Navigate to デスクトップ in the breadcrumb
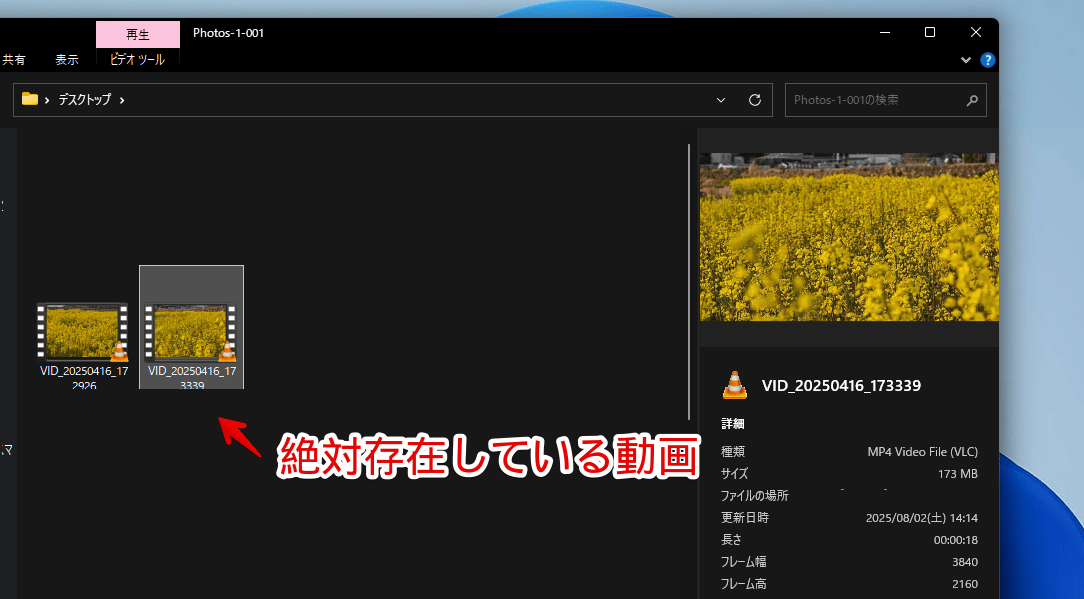The height and width of the screenshot is (599, 1084). (85, 100)
